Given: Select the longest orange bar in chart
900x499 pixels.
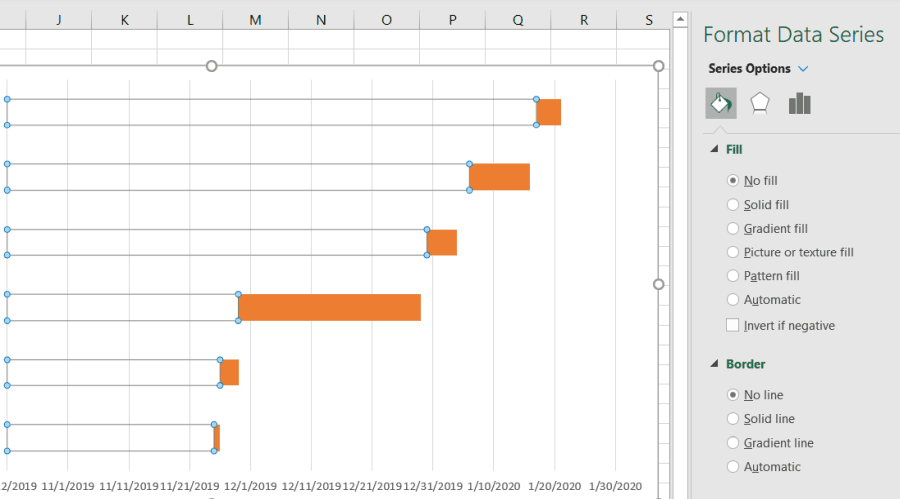Looking at the screenshot, I should tap(329, 307).
